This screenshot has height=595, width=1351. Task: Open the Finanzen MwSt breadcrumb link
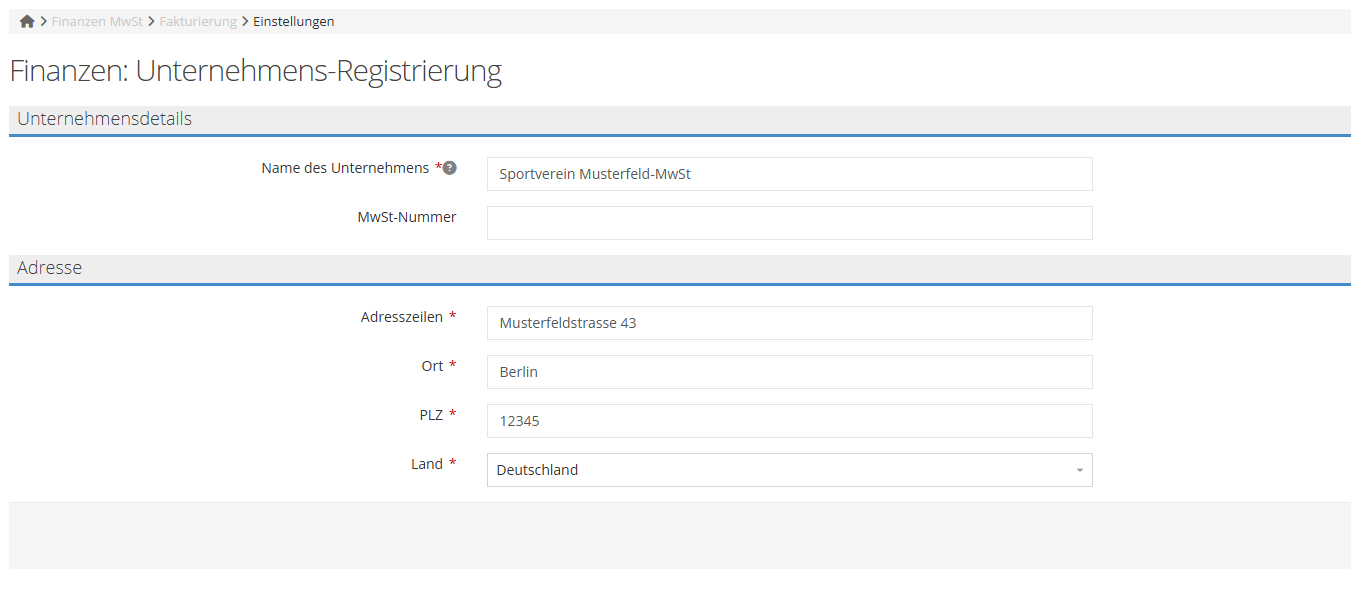(97, 21)
